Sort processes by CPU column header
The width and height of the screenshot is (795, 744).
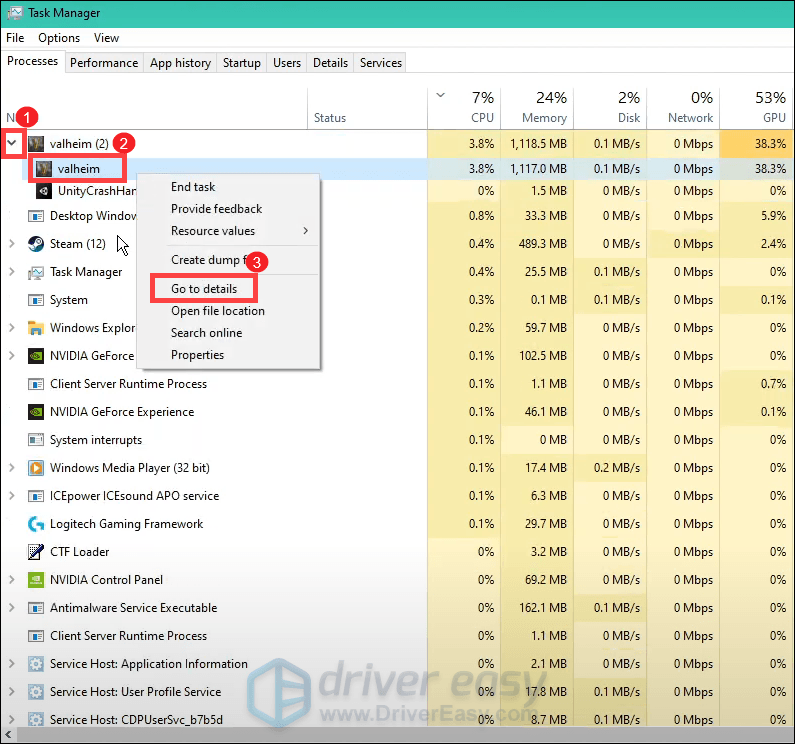pos(464,108)
